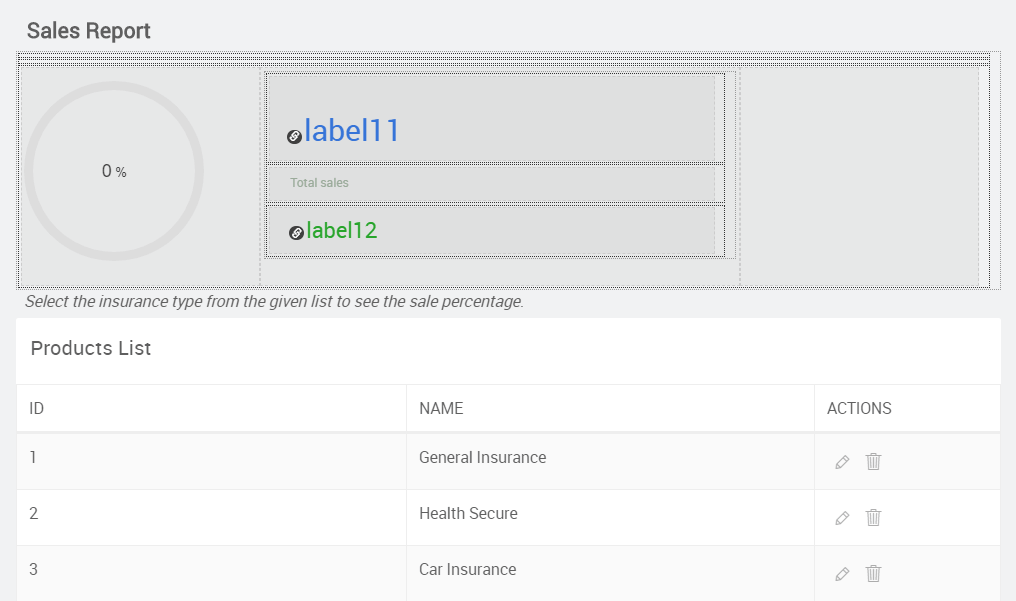The height and width of the screenshot is (601, 1016).
Task: Click the 0 % circular progress chart
Action: click(x=114, y=171)
